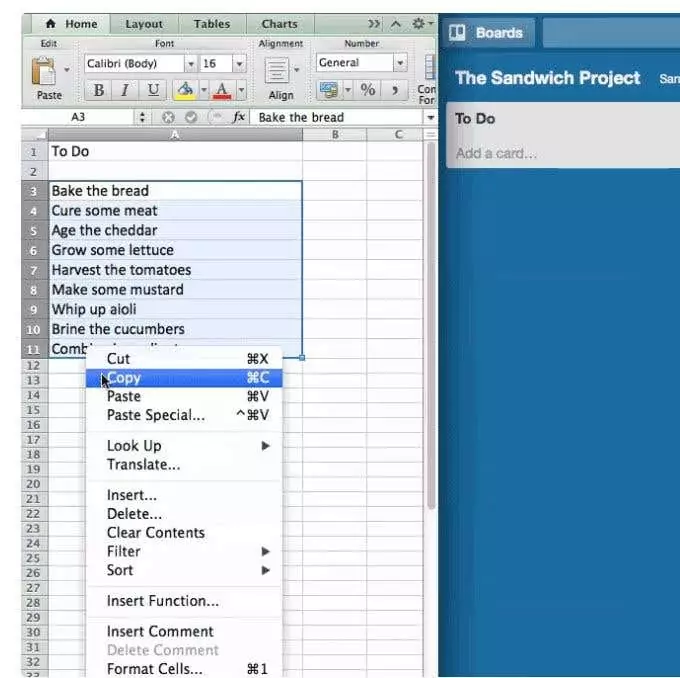Open the font color dropdown arrow
The image size is (680, 678).
tap(241, 90)
